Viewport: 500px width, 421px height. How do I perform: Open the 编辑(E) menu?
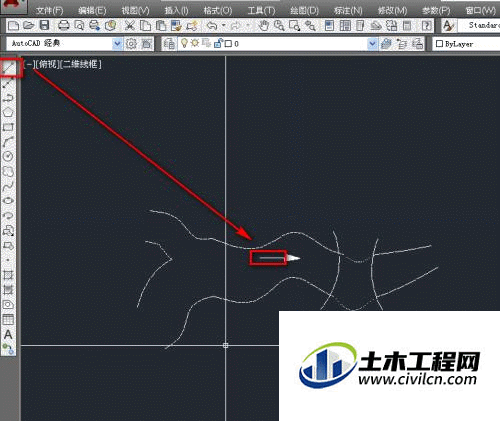[x=92, y=11]
